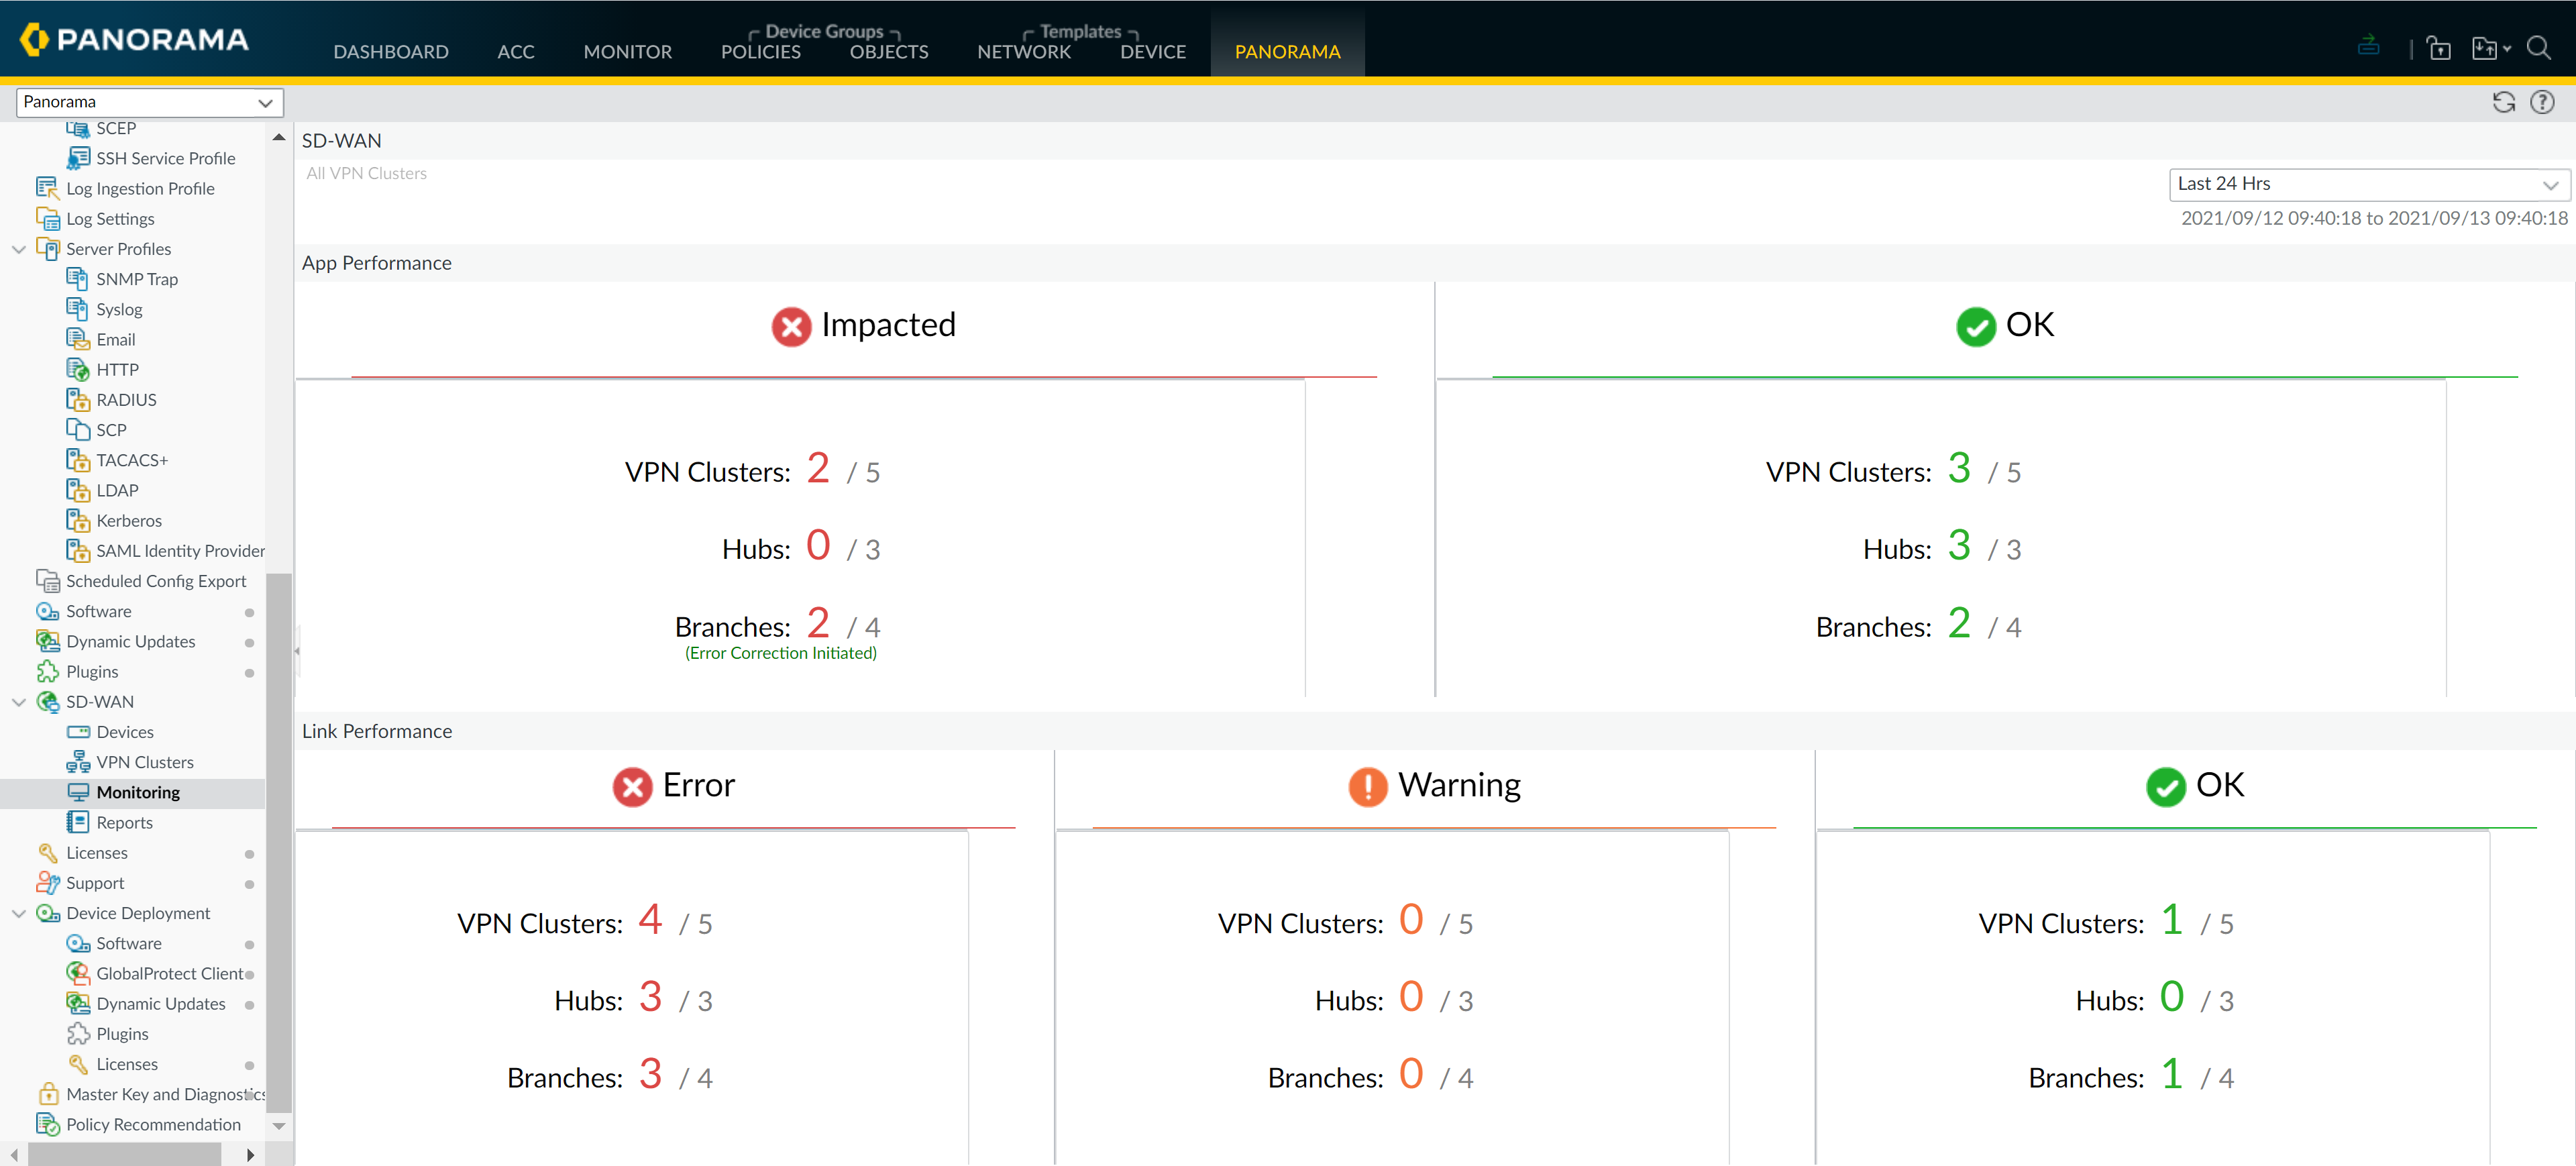Open the save/load configuration icon

2485,47
